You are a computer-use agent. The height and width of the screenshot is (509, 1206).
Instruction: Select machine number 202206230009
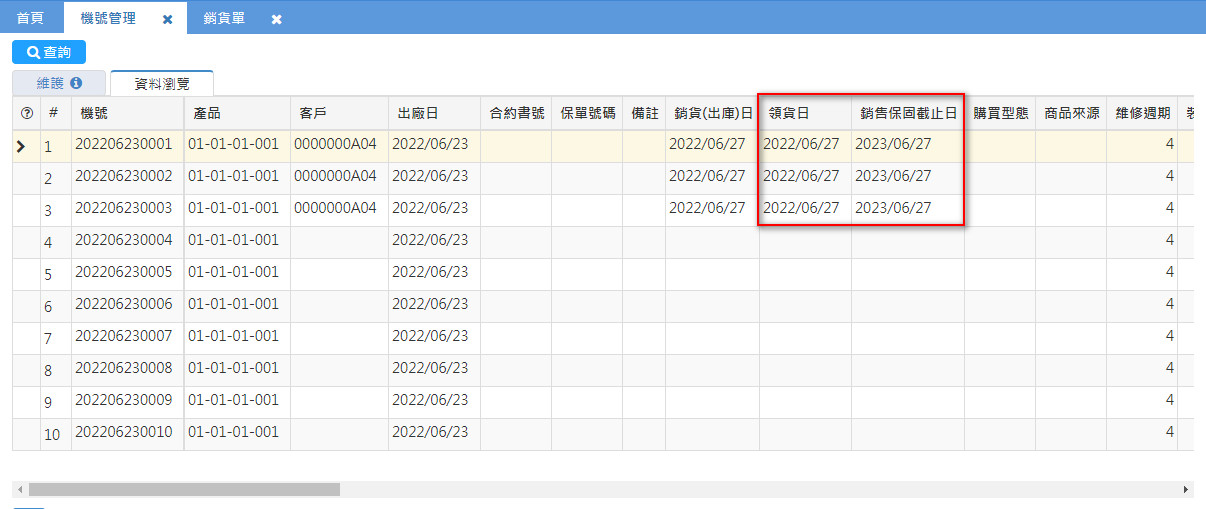pos(123,401)
